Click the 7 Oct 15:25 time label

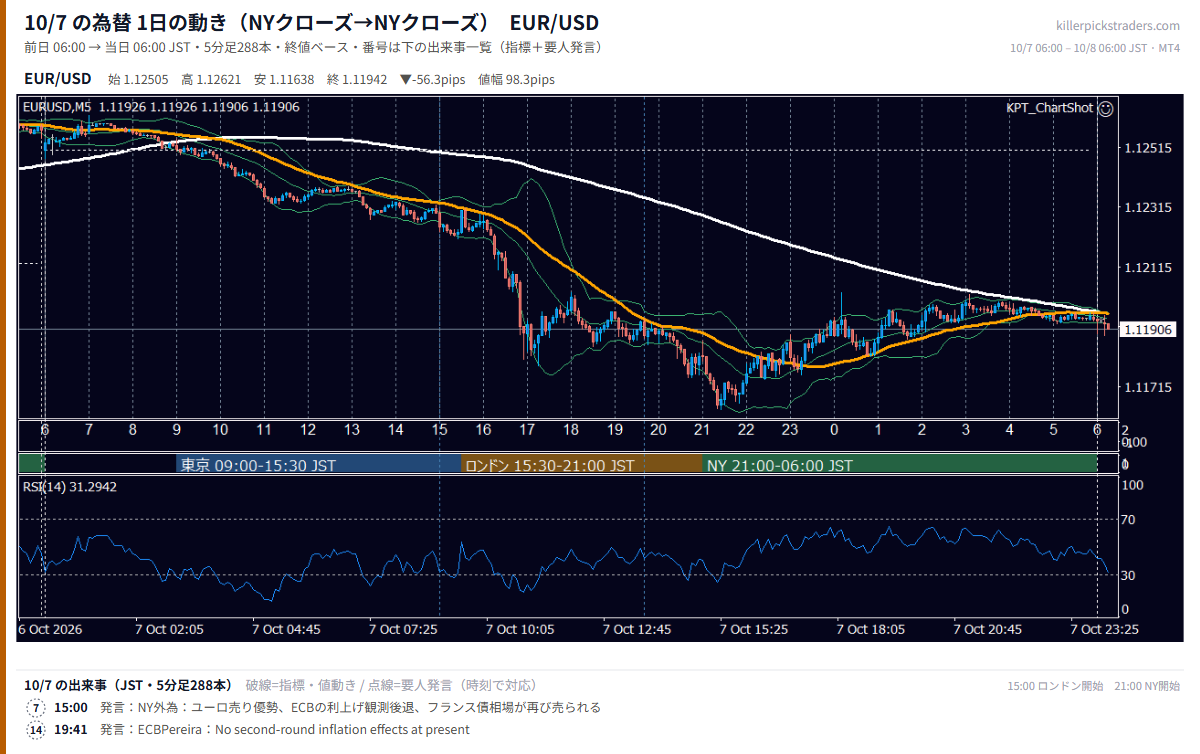click(754, 629)
